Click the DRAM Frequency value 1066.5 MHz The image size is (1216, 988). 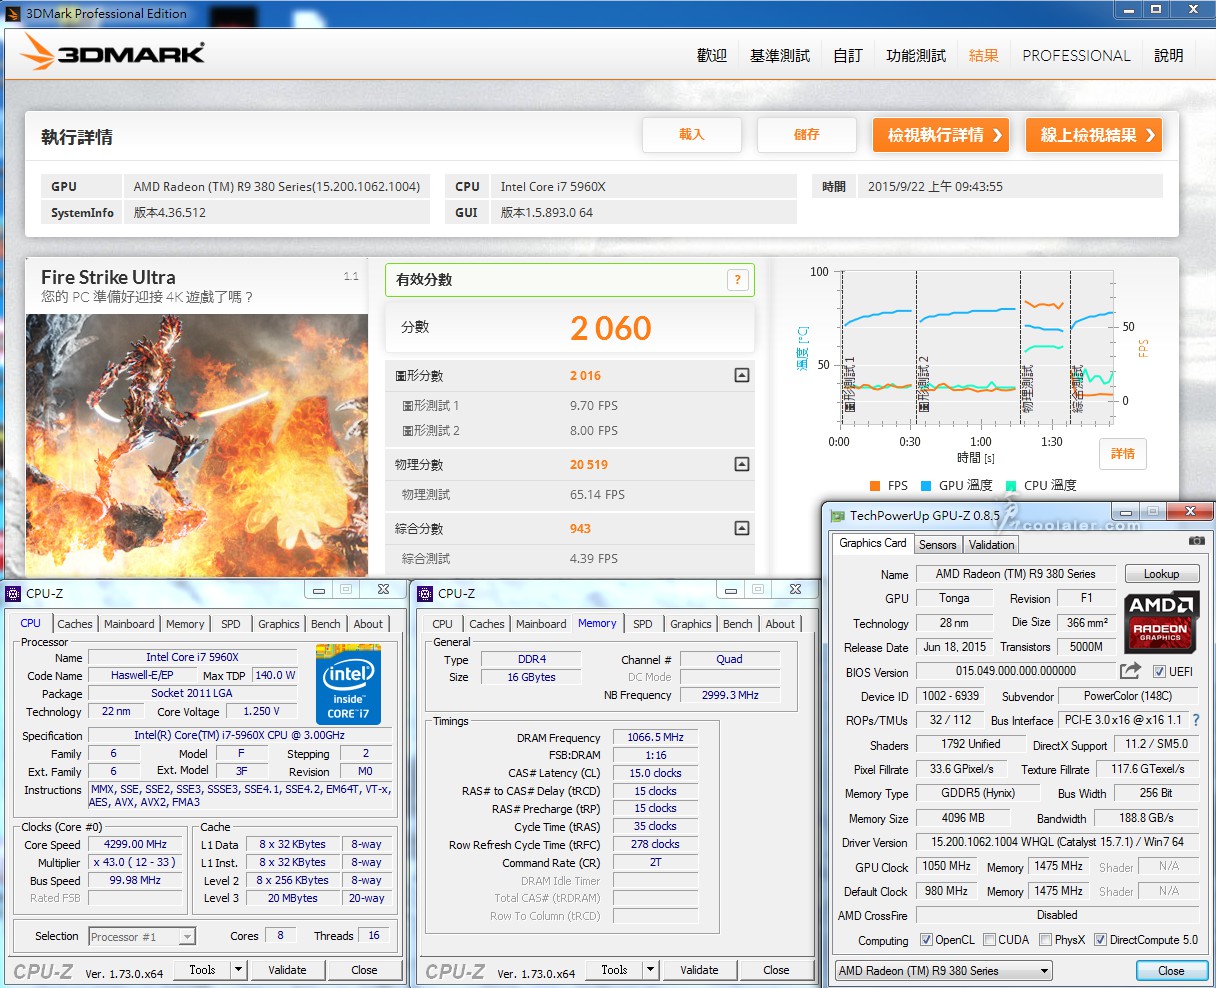pyautogui.click(x=655, y=738)
